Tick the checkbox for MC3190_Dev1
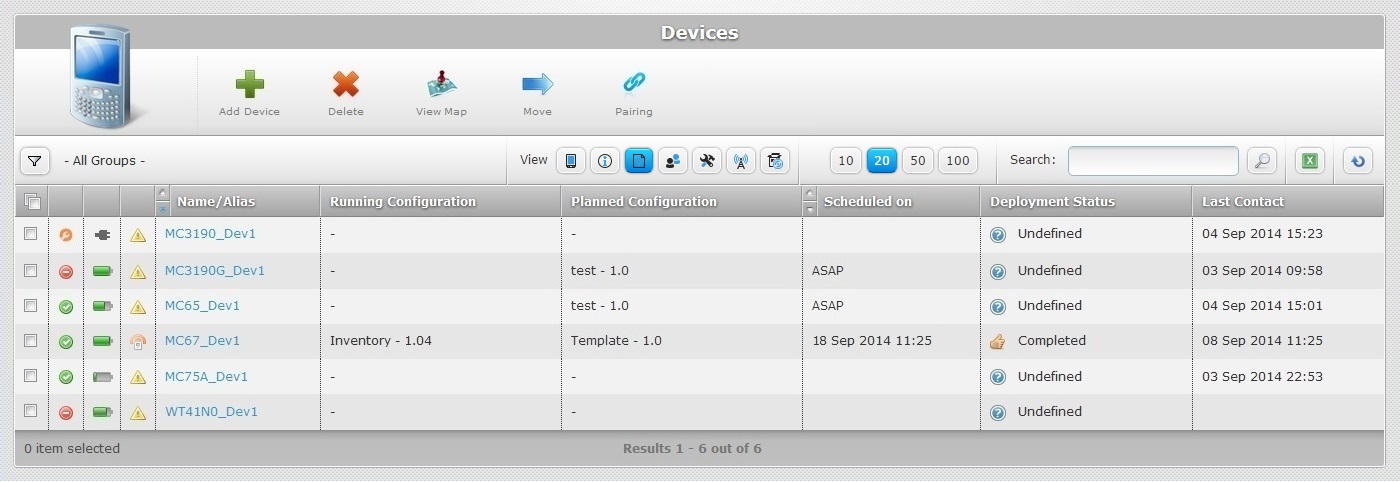Image resolution: width=1400 pixels, height=482 pixels. pos(31,234)
